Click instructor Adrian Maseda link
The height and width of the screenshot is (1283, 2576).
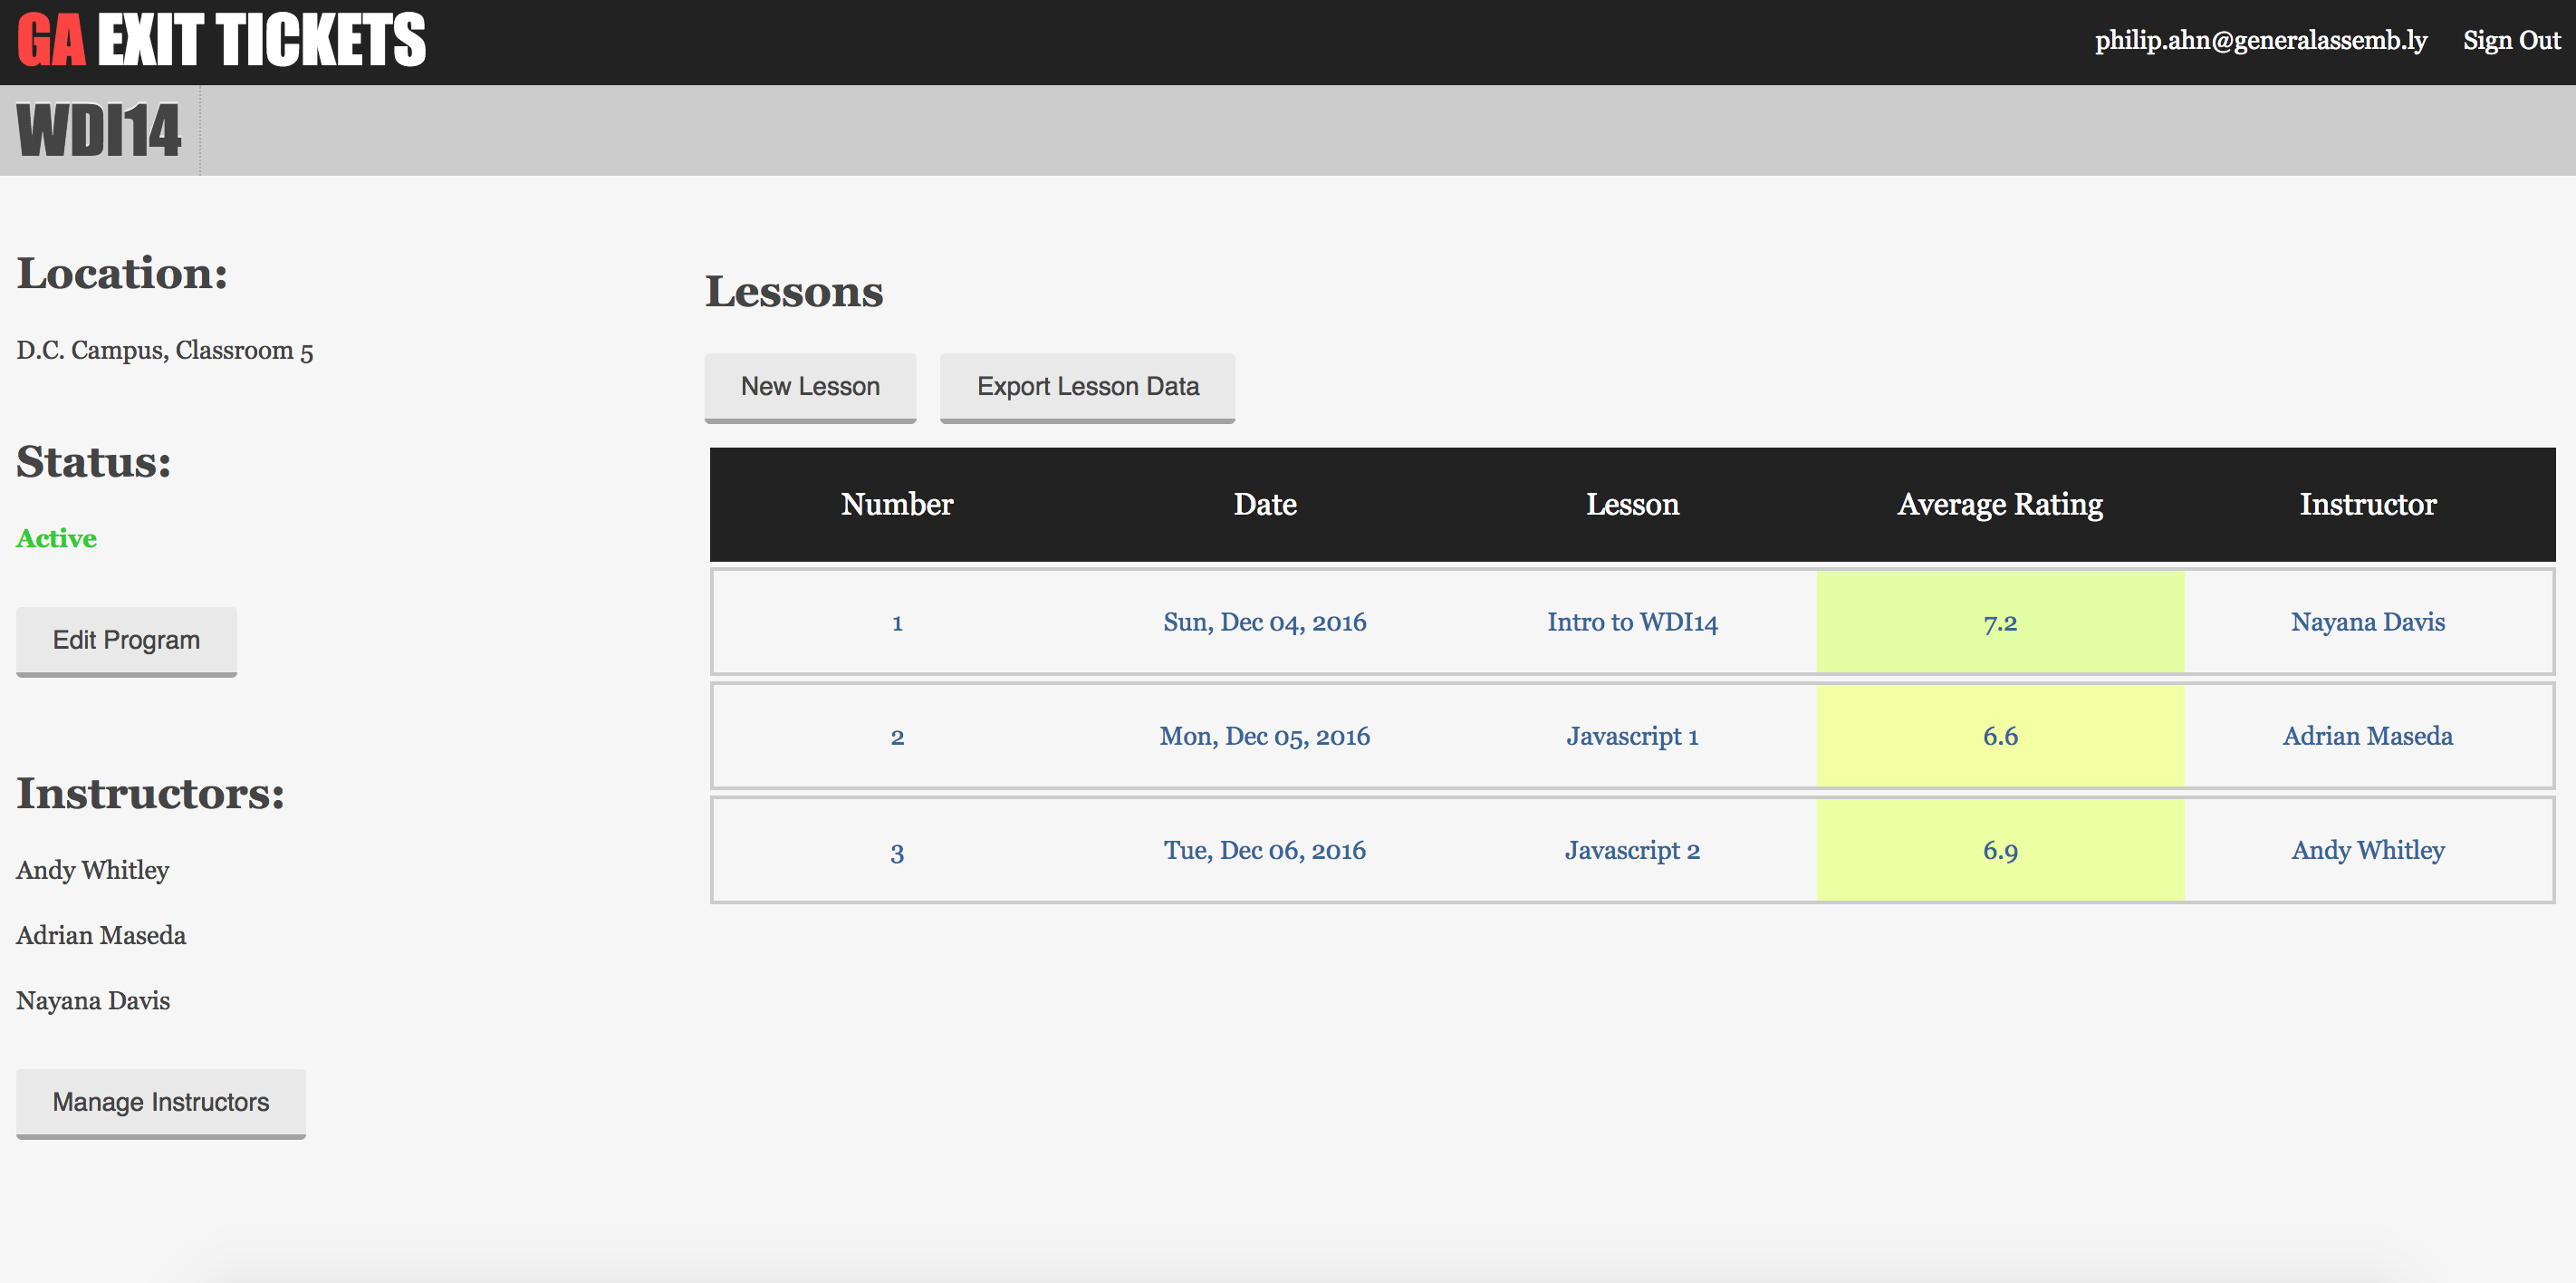pyautogui.click(x=2369, y=736)
